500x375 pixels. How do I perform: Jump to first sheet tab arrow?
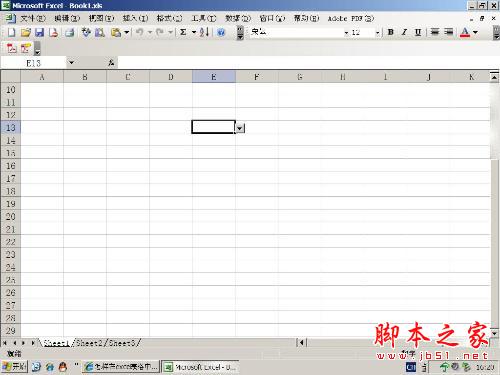pyautogui.click(x=5, y=343)
